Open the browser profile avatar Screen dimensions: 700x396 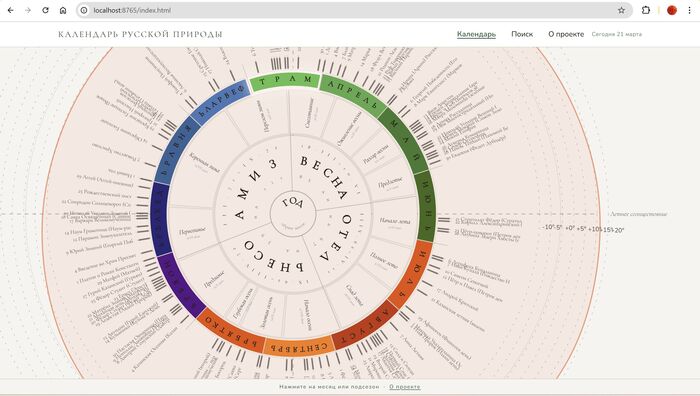tap(671, 10)
